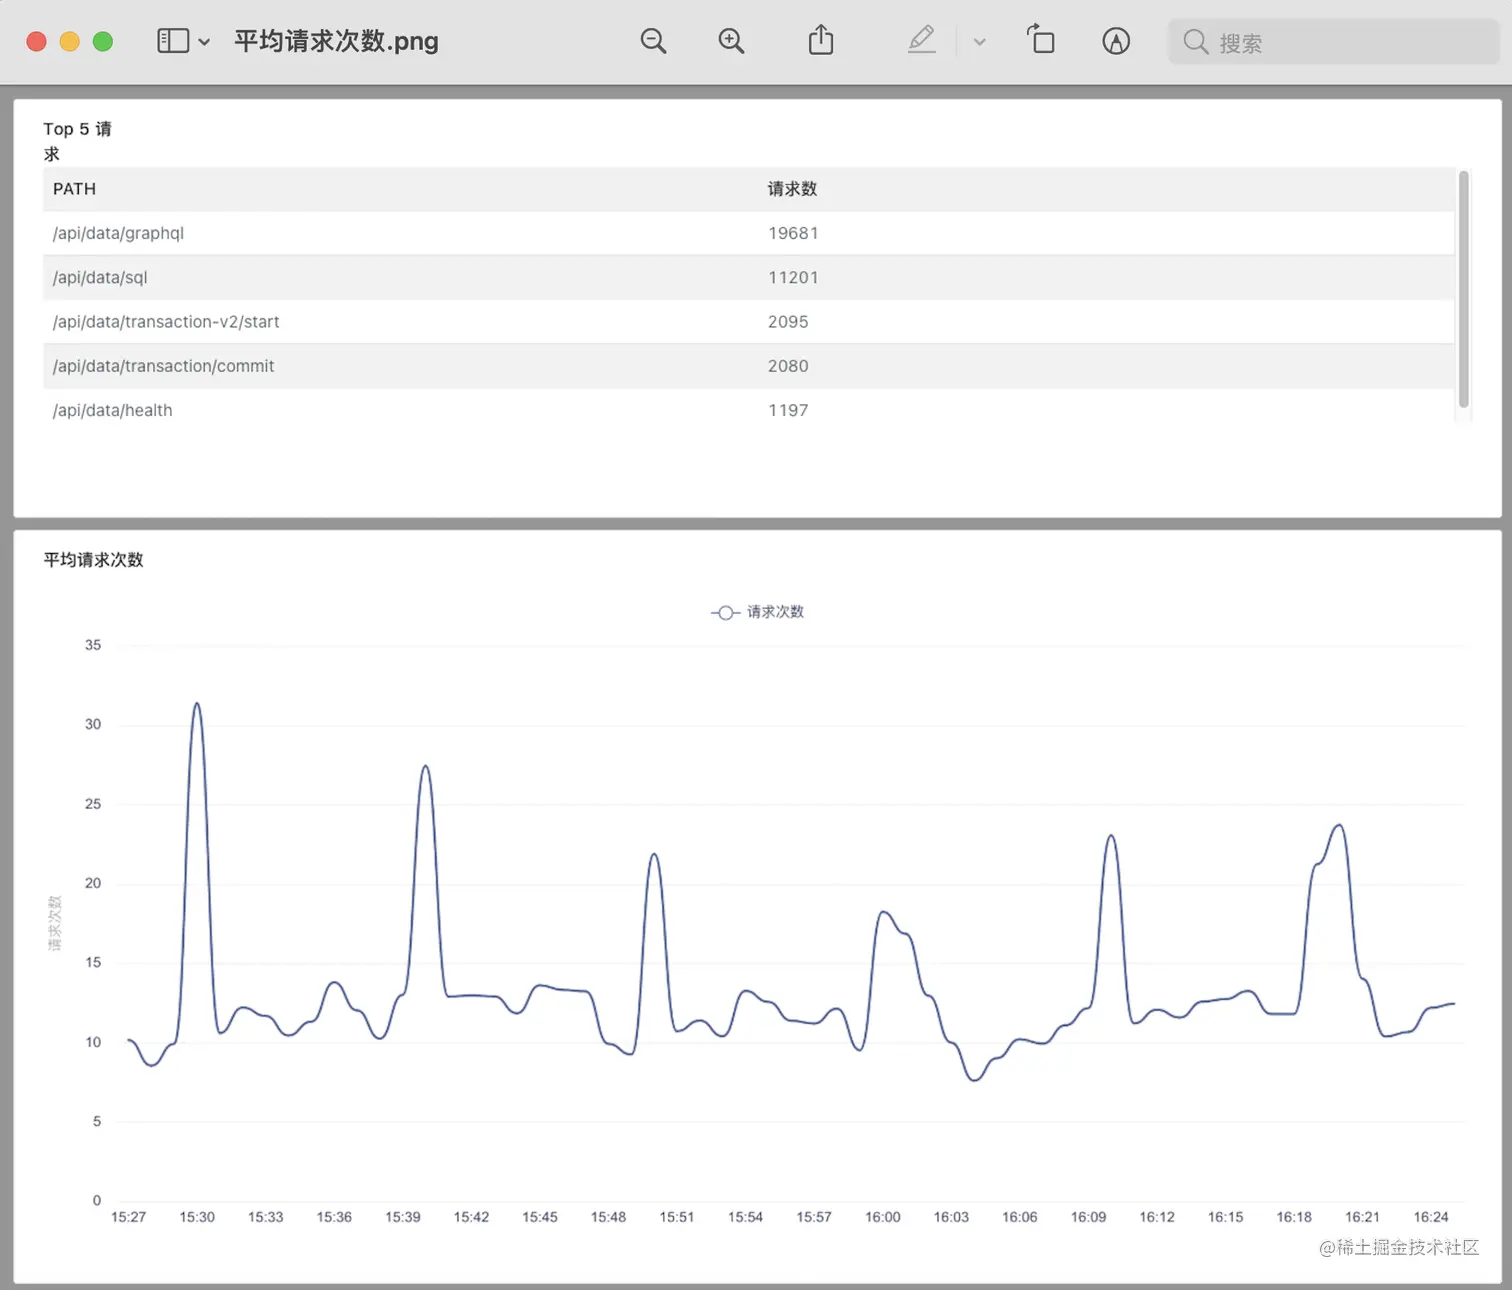The image size is (1512, 1290).
Task: Click the sidebar view icon
Action: click(x=173, y=41)
